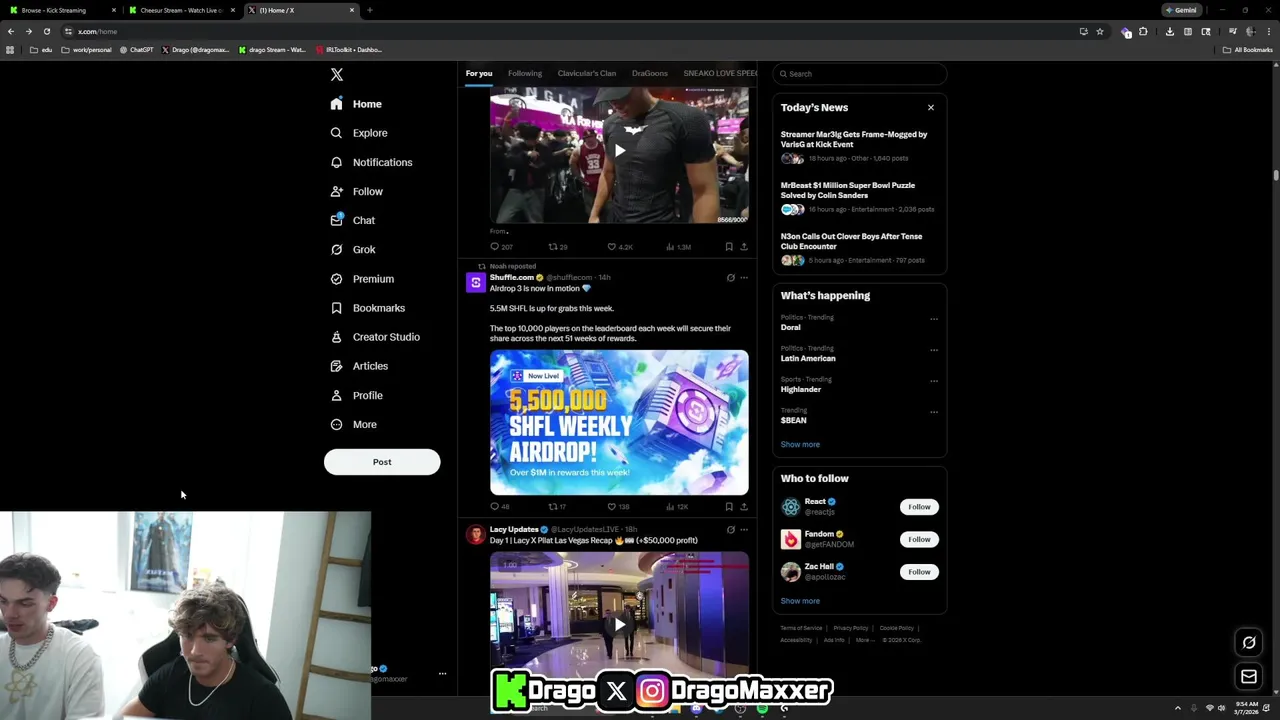The image size is (1280, 720).
Task: Open the work/personal bookmarks folder
Action: point(86,49)
